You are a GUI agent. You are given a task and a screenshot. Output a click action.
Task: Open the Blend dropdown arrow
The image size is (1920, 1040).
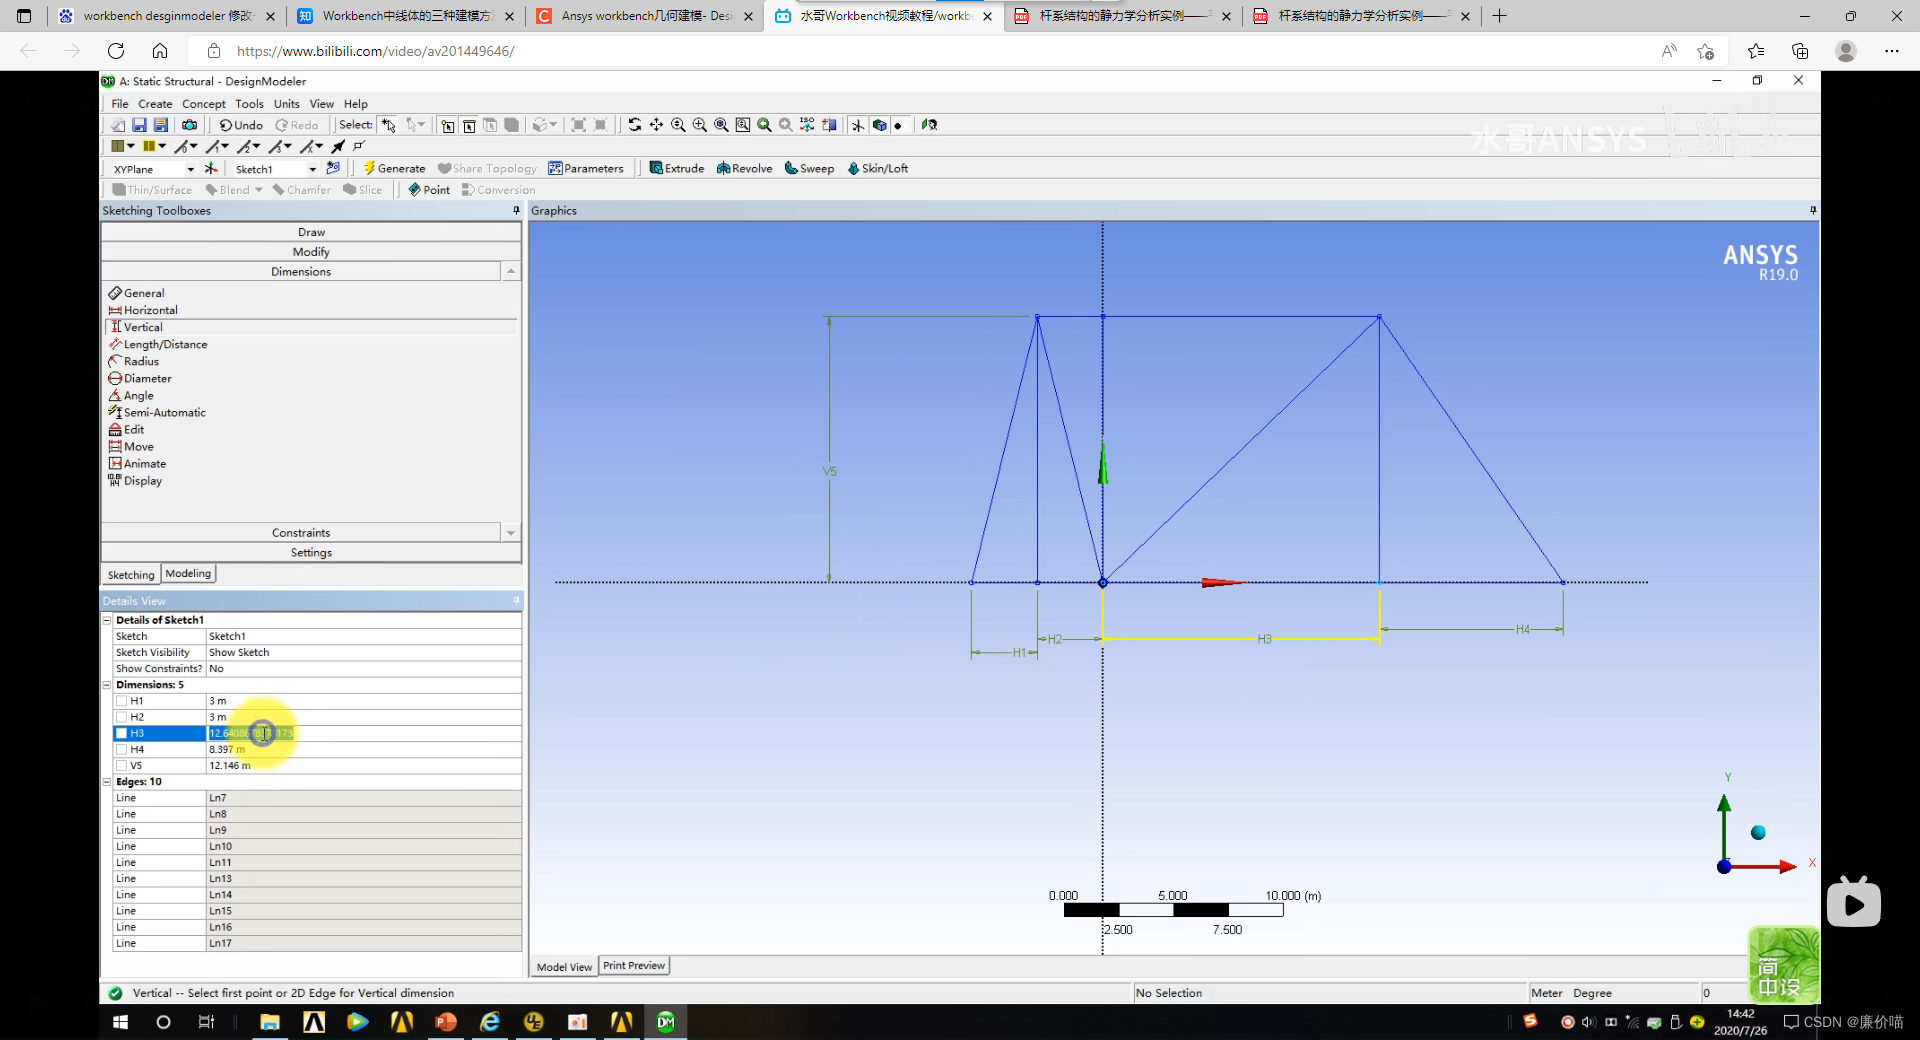259,190
